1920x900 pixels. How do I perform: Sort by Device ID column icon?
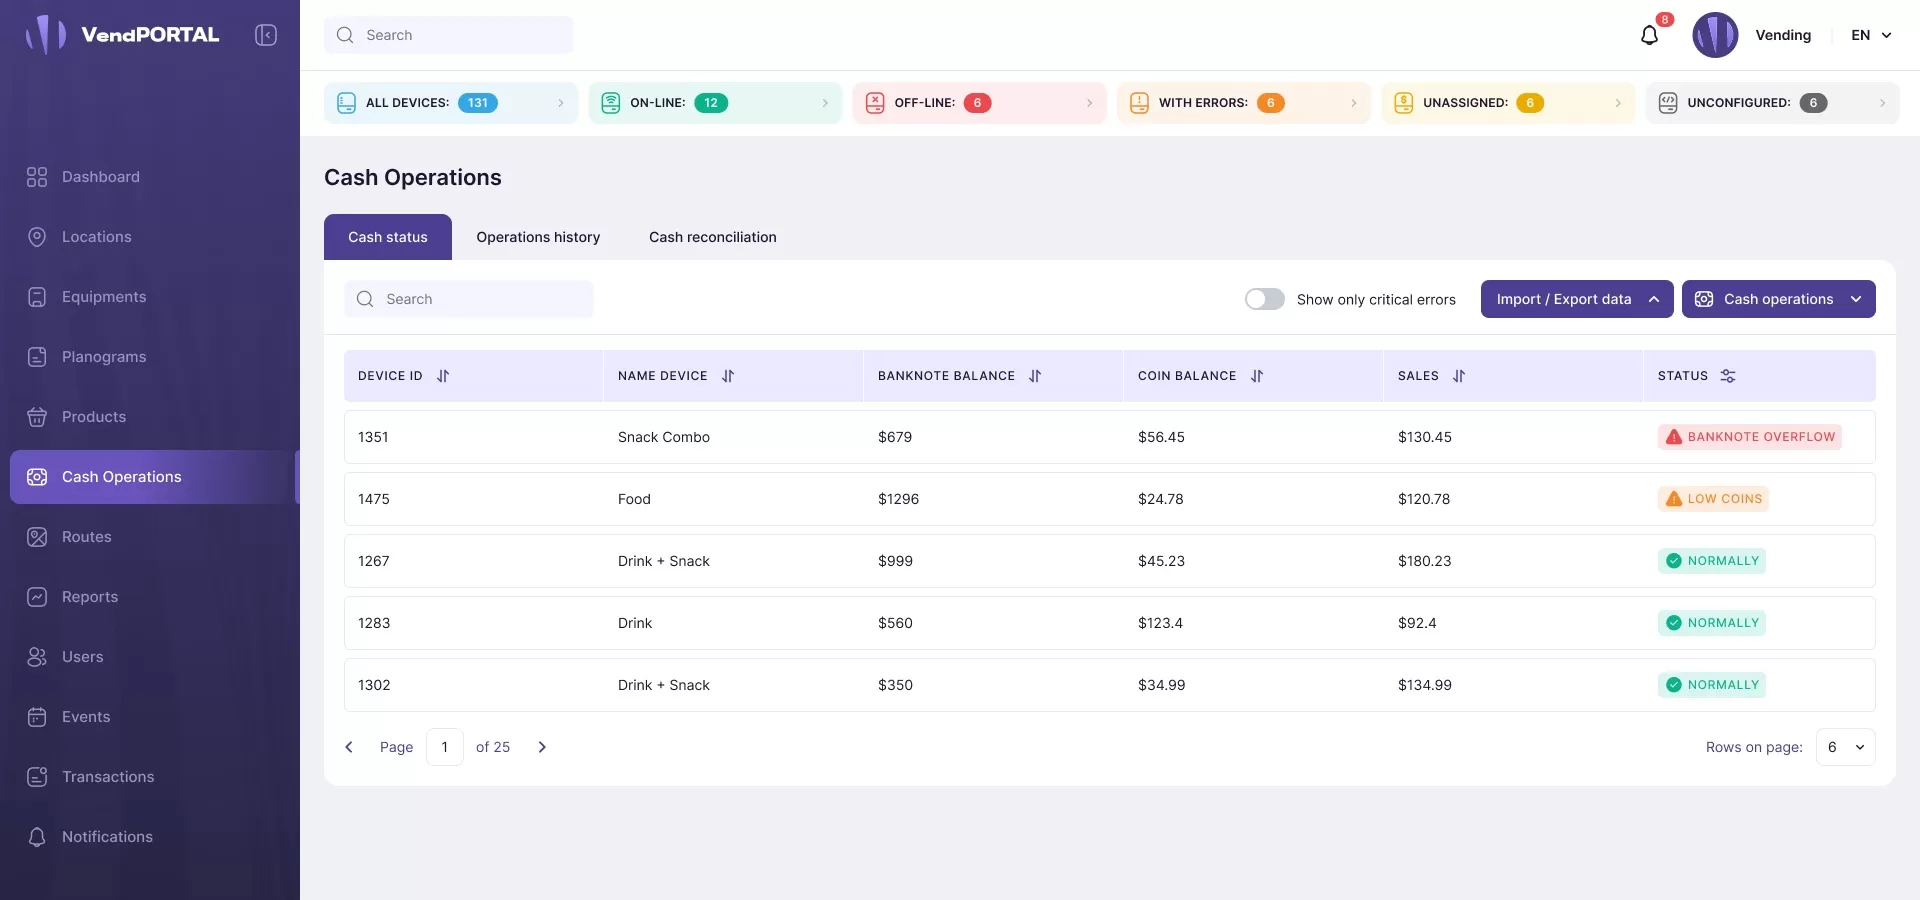click(x=443, y=376)
